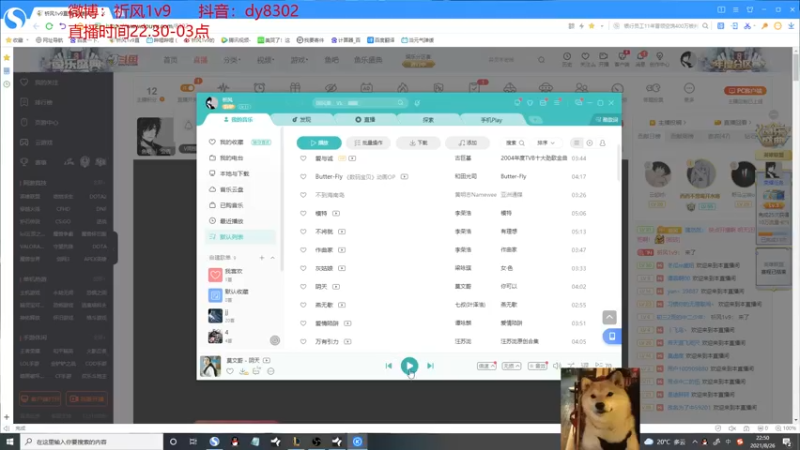The height and width of the screenshot is (450, 800).
Task: Switch to the 探索 tab
Action: pyautogui.click(x=428, y=120)
